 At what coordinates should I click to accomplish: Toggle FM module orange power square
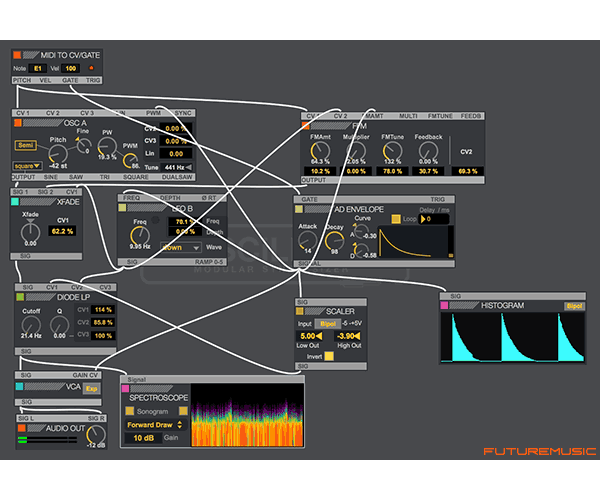(x=305, y=126)
